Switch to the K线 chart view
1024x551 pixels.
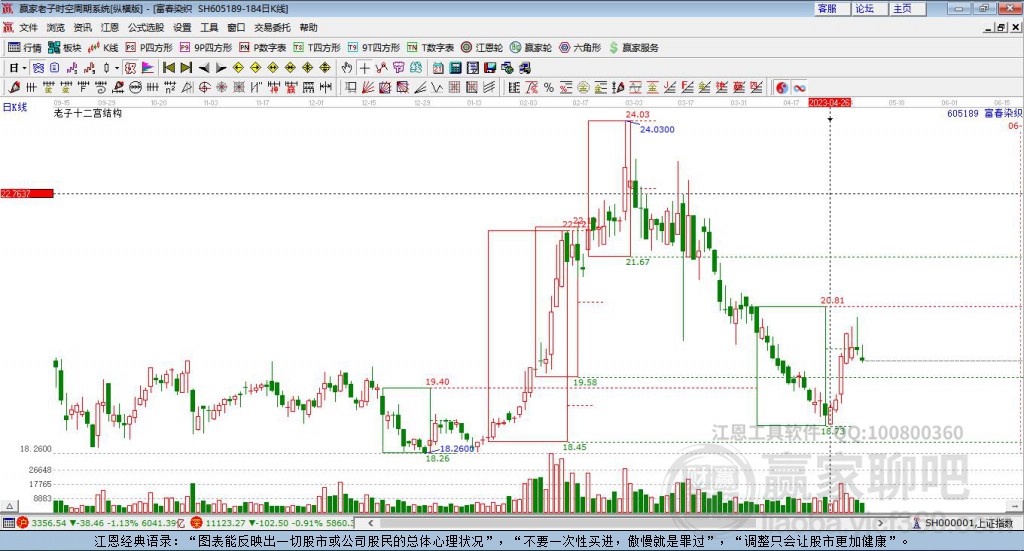tap(103, 48)
